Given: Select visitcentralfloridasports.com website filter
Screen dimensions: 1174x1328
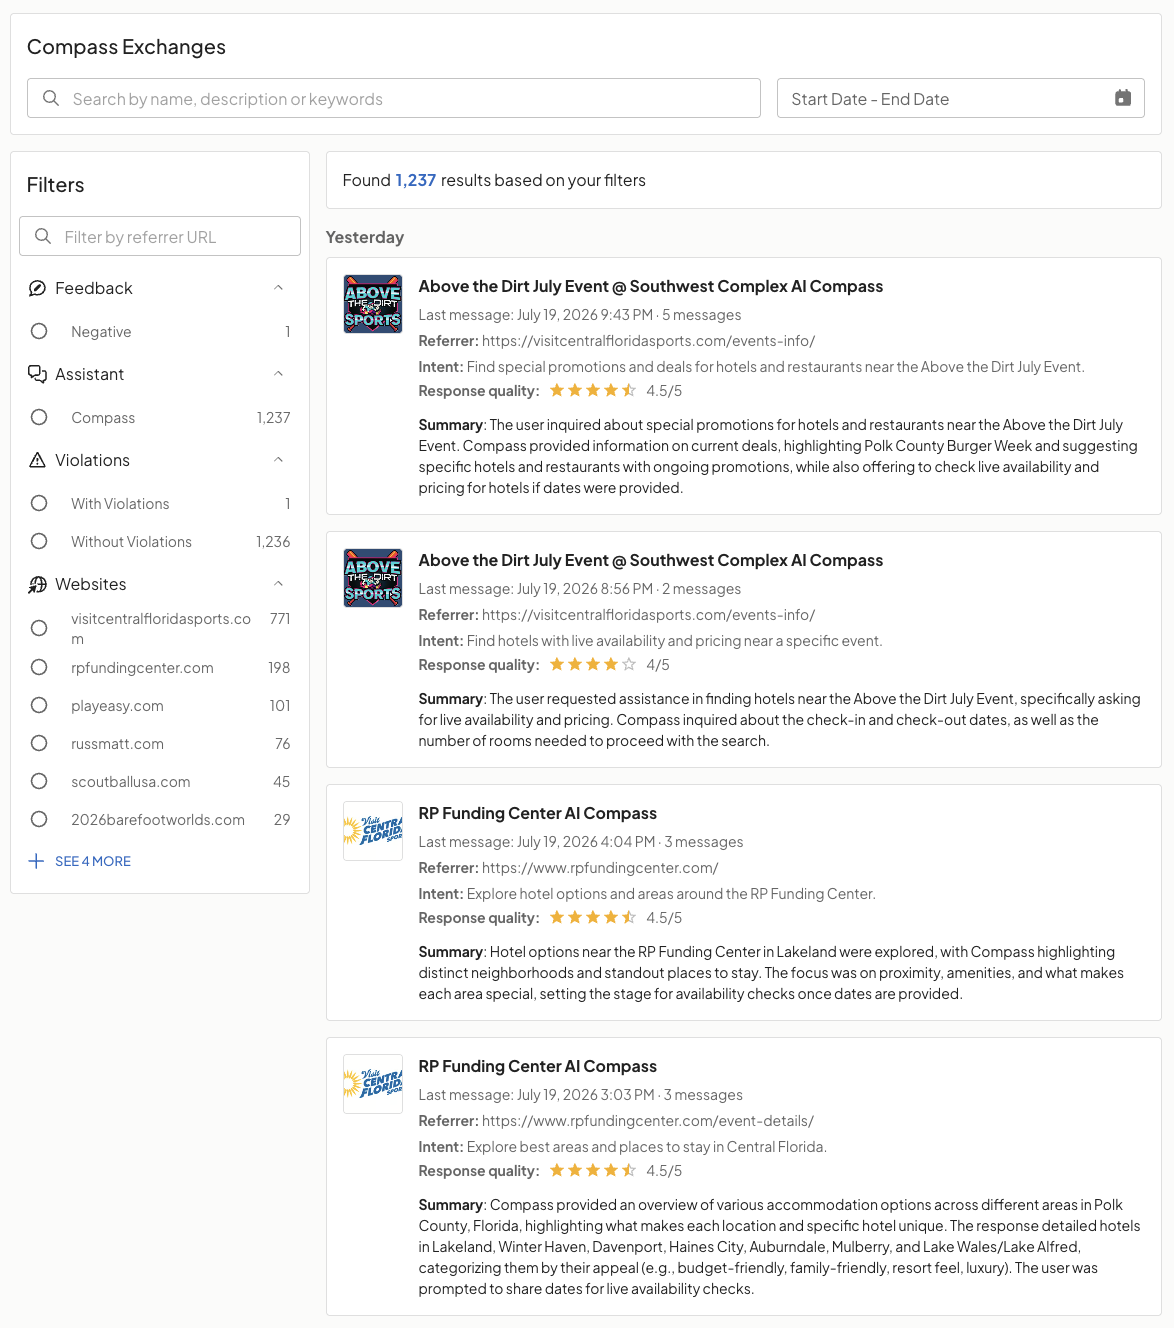Looking at the screenshot, I should pos(39,628).
